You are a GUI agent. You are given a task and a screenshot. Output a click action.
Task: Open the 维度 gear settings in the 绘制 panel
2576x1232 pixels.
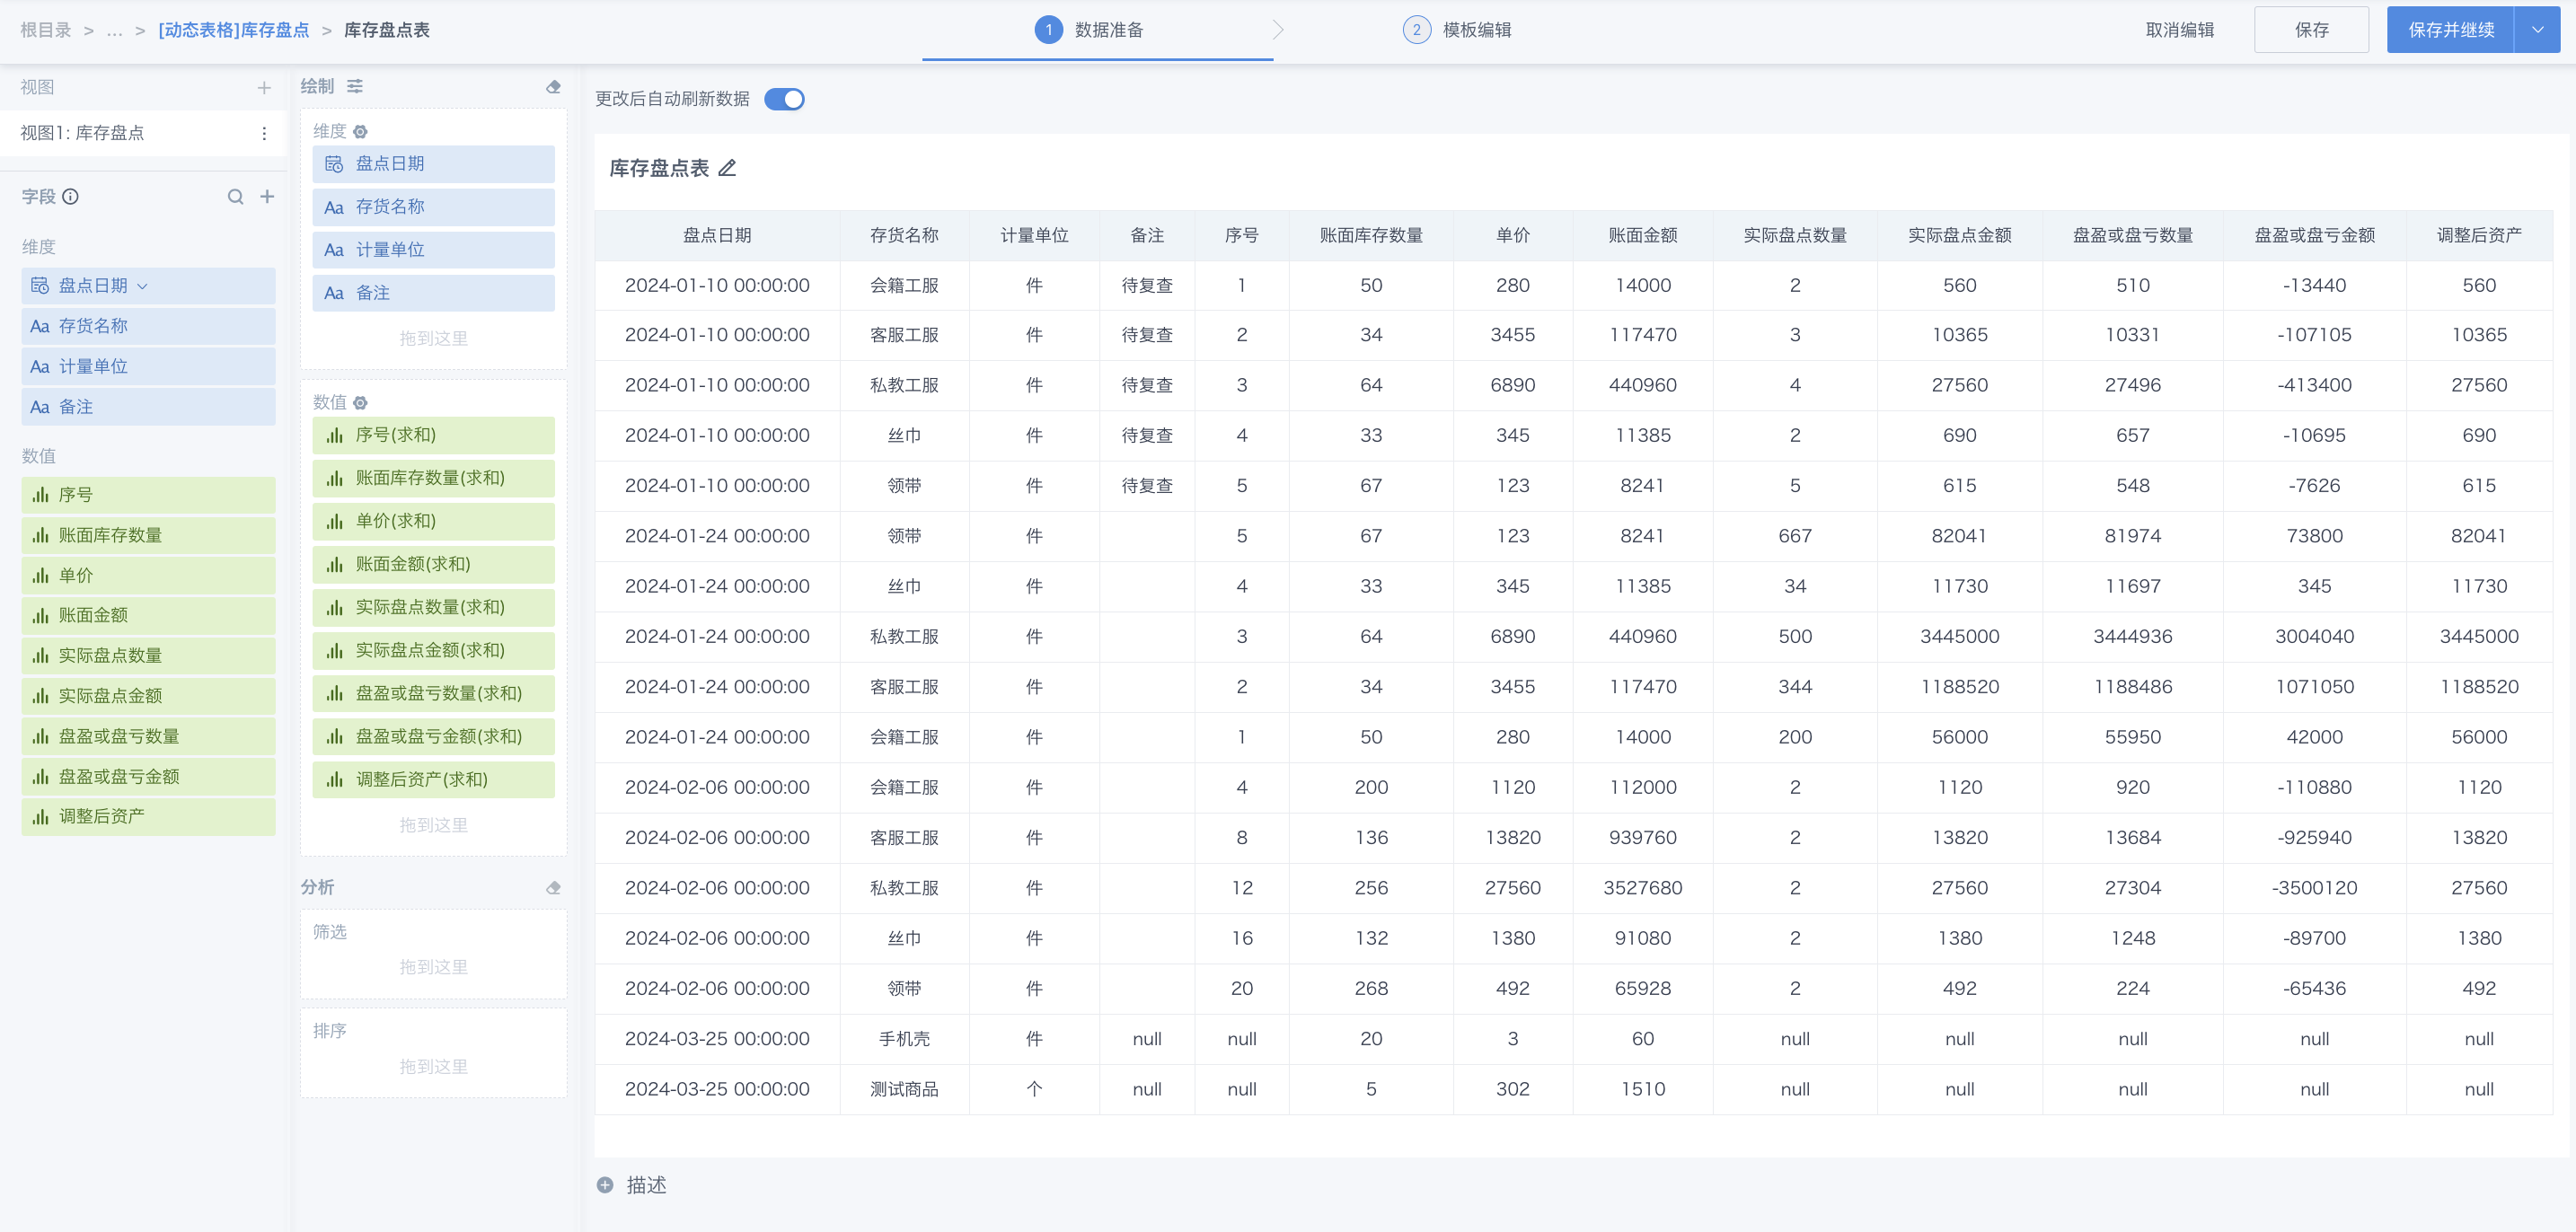coord(361,132)
